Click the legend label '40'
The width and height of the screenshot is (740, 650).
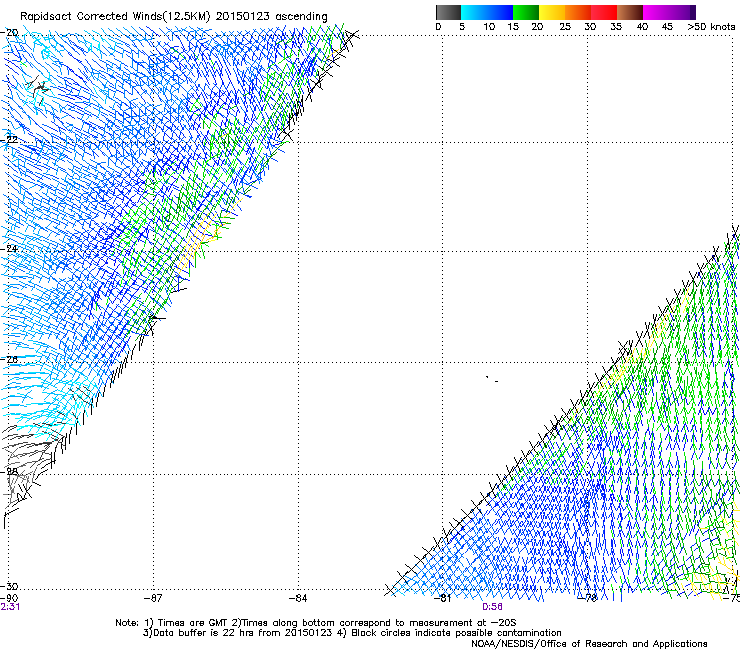click(642, 27)
